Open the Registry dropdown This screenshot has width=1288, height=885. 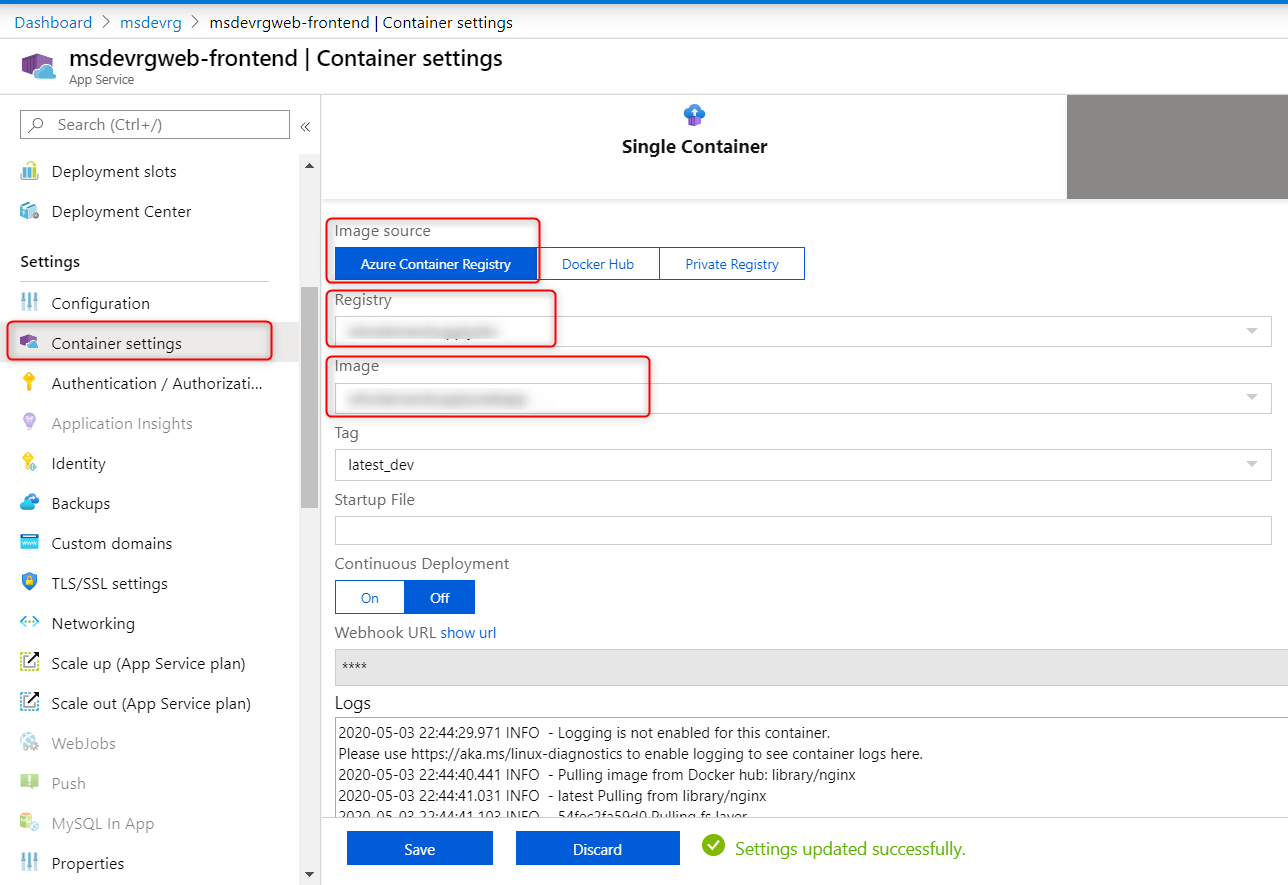point(803,331)
